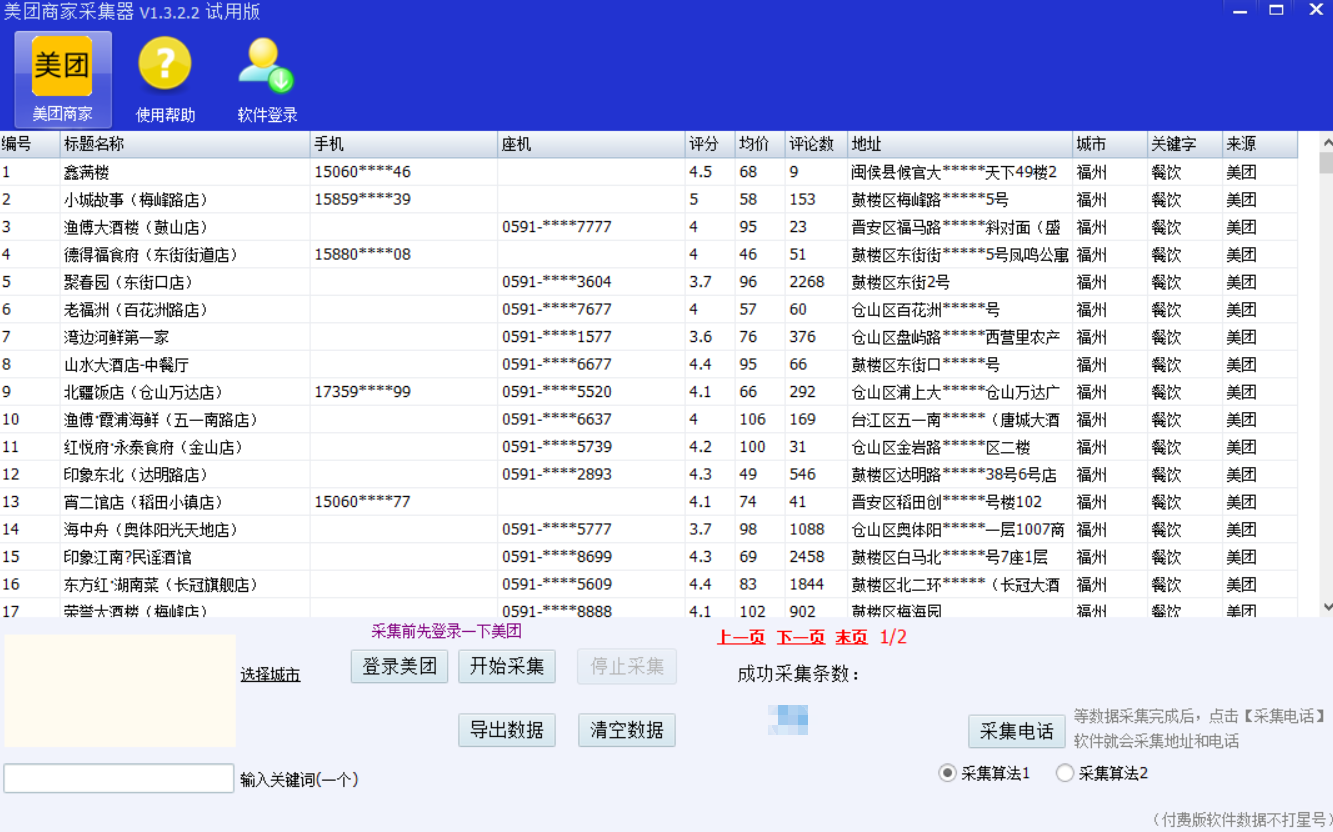
Task: Open the 软件登录 login icon
Action: pyautogui.click(x=267, y=79)
